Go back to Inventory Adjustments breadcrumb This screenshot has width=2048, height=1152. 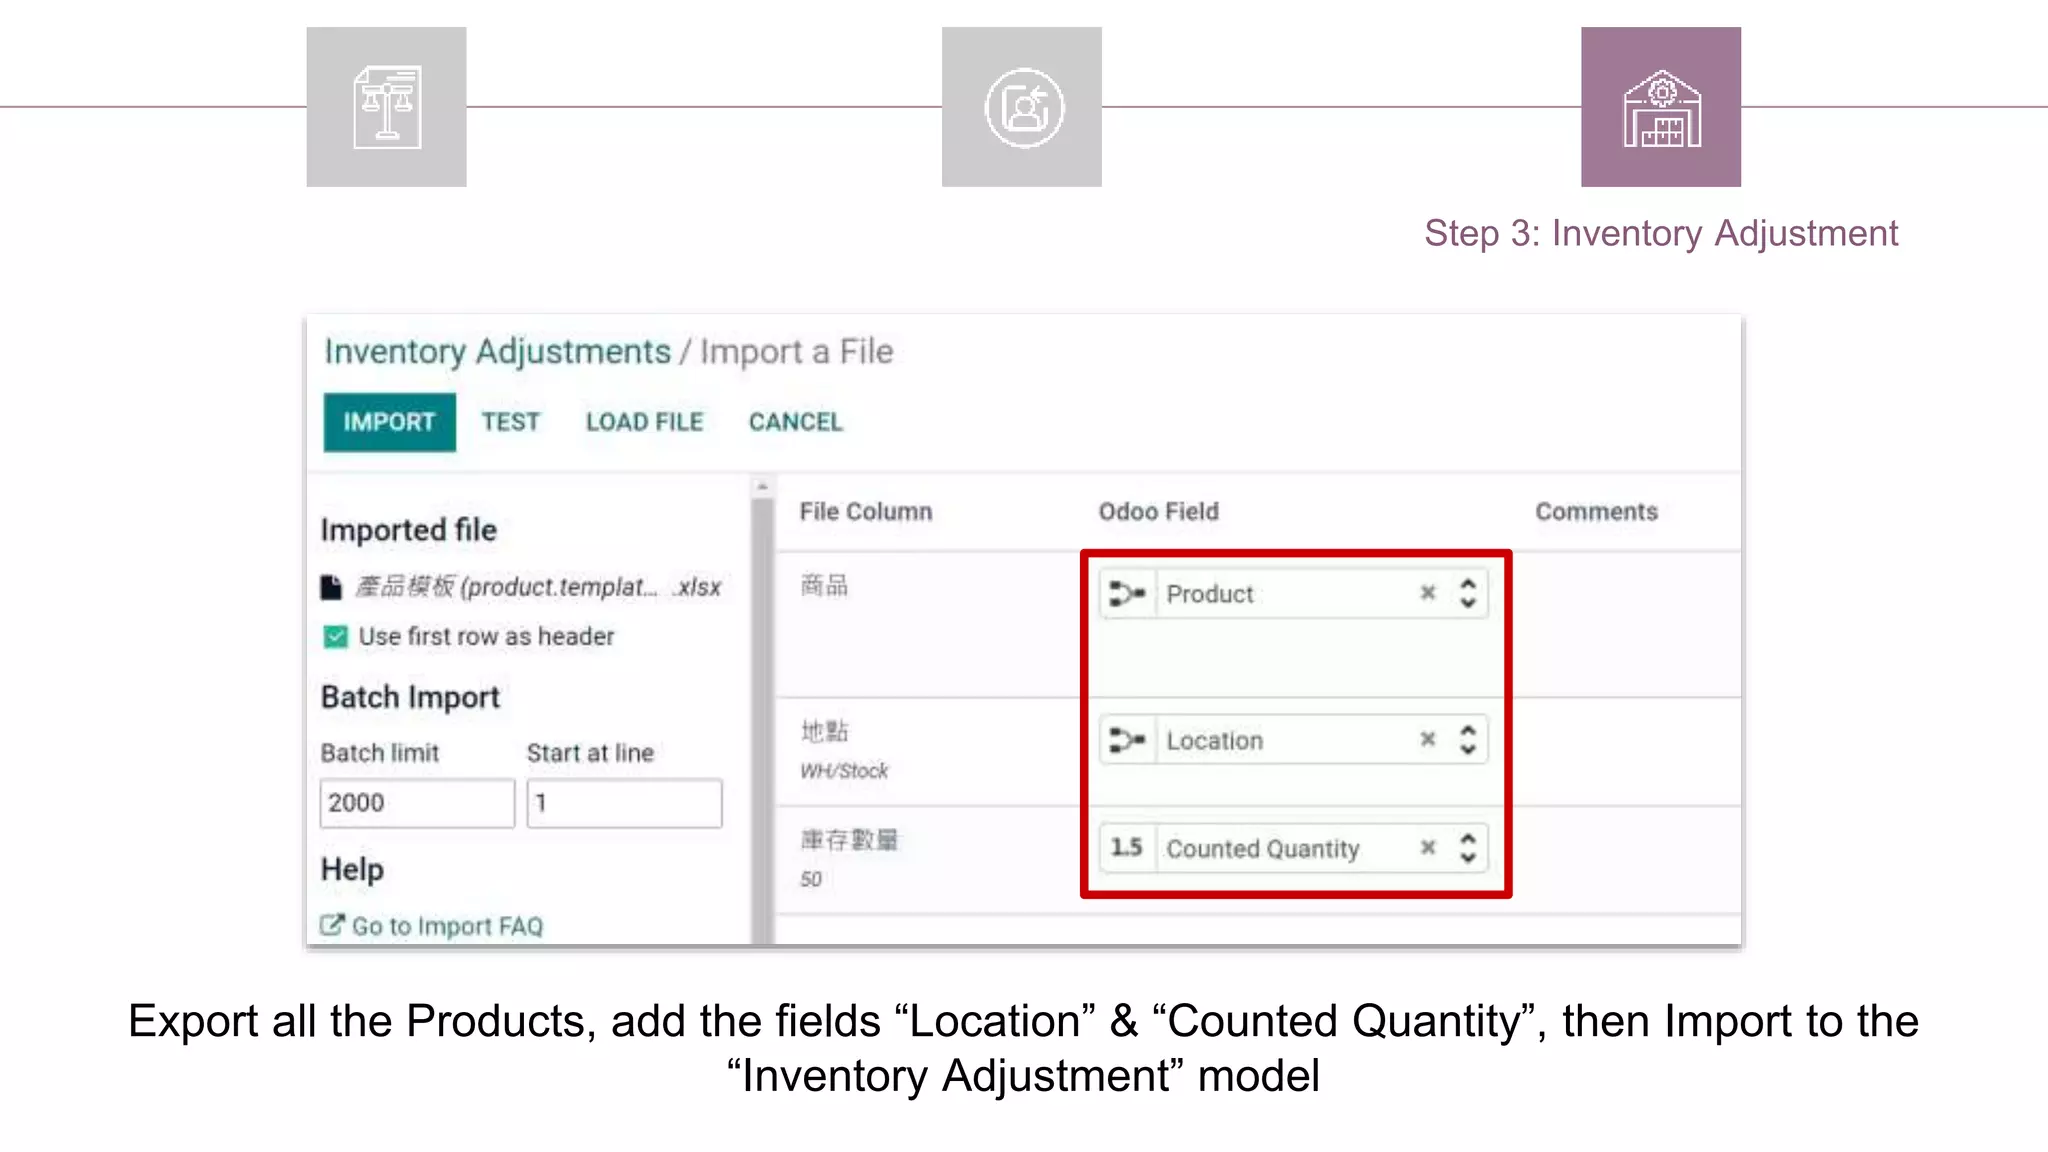click(x=497, y=352)
